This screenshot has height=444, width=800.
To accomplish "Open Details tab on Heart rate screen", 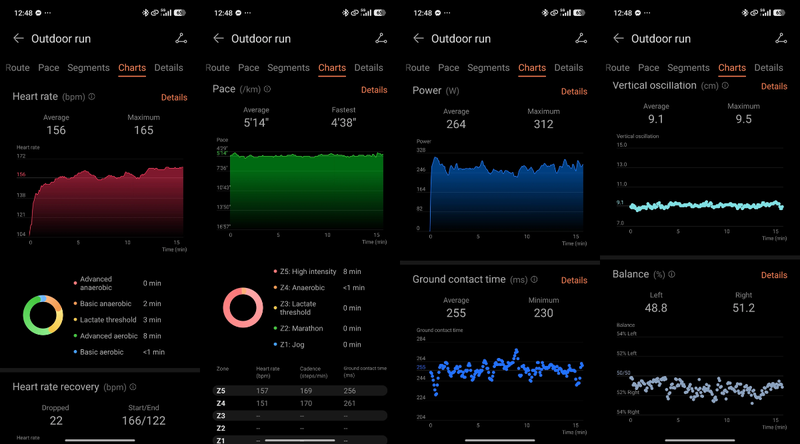I will (169, 68).
